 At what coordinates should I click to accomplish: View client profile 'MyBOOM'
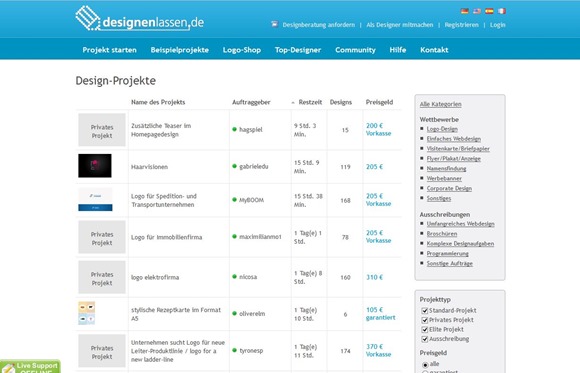coord(251,200)
